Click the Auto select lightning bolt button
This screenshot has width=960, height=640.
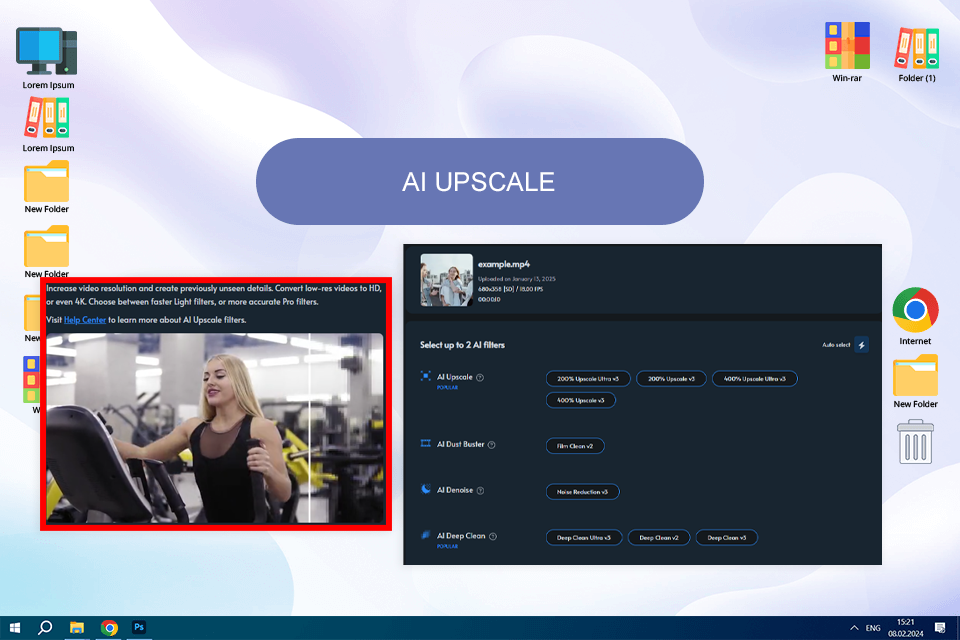(x=861, y=345)
